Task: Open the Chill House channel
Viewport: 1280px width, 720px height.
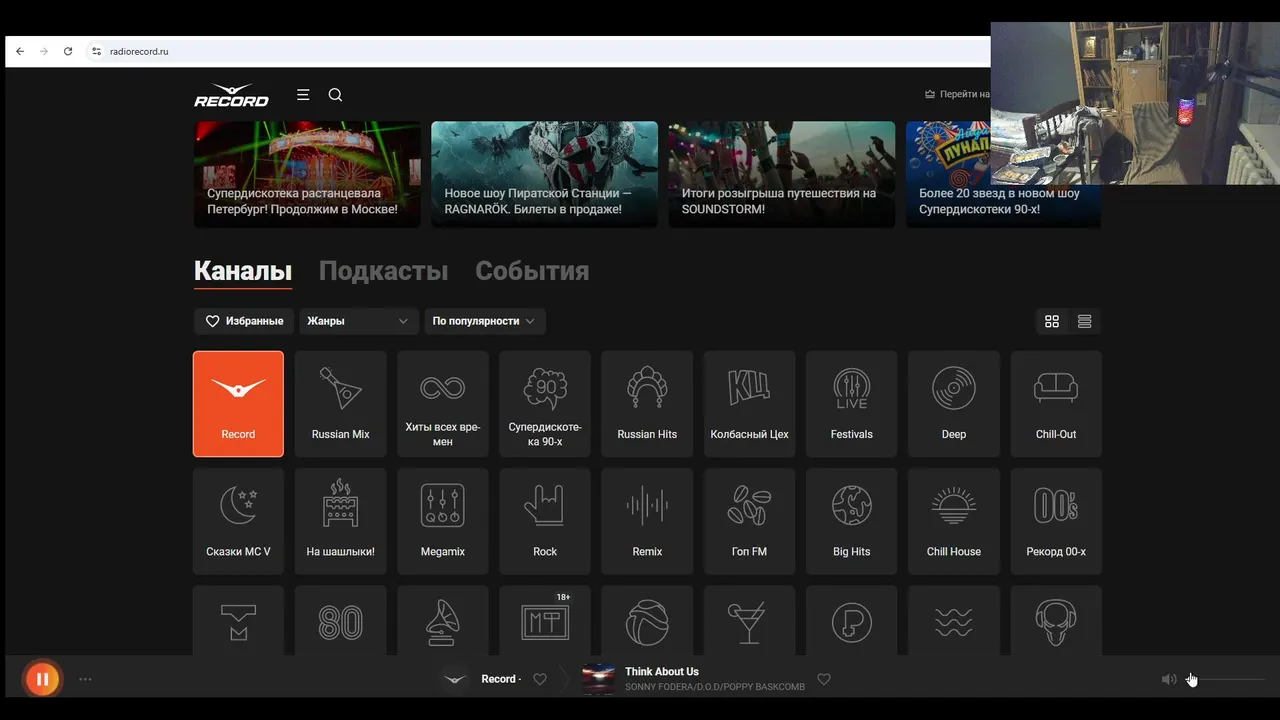Action: (x=954, y=521)
